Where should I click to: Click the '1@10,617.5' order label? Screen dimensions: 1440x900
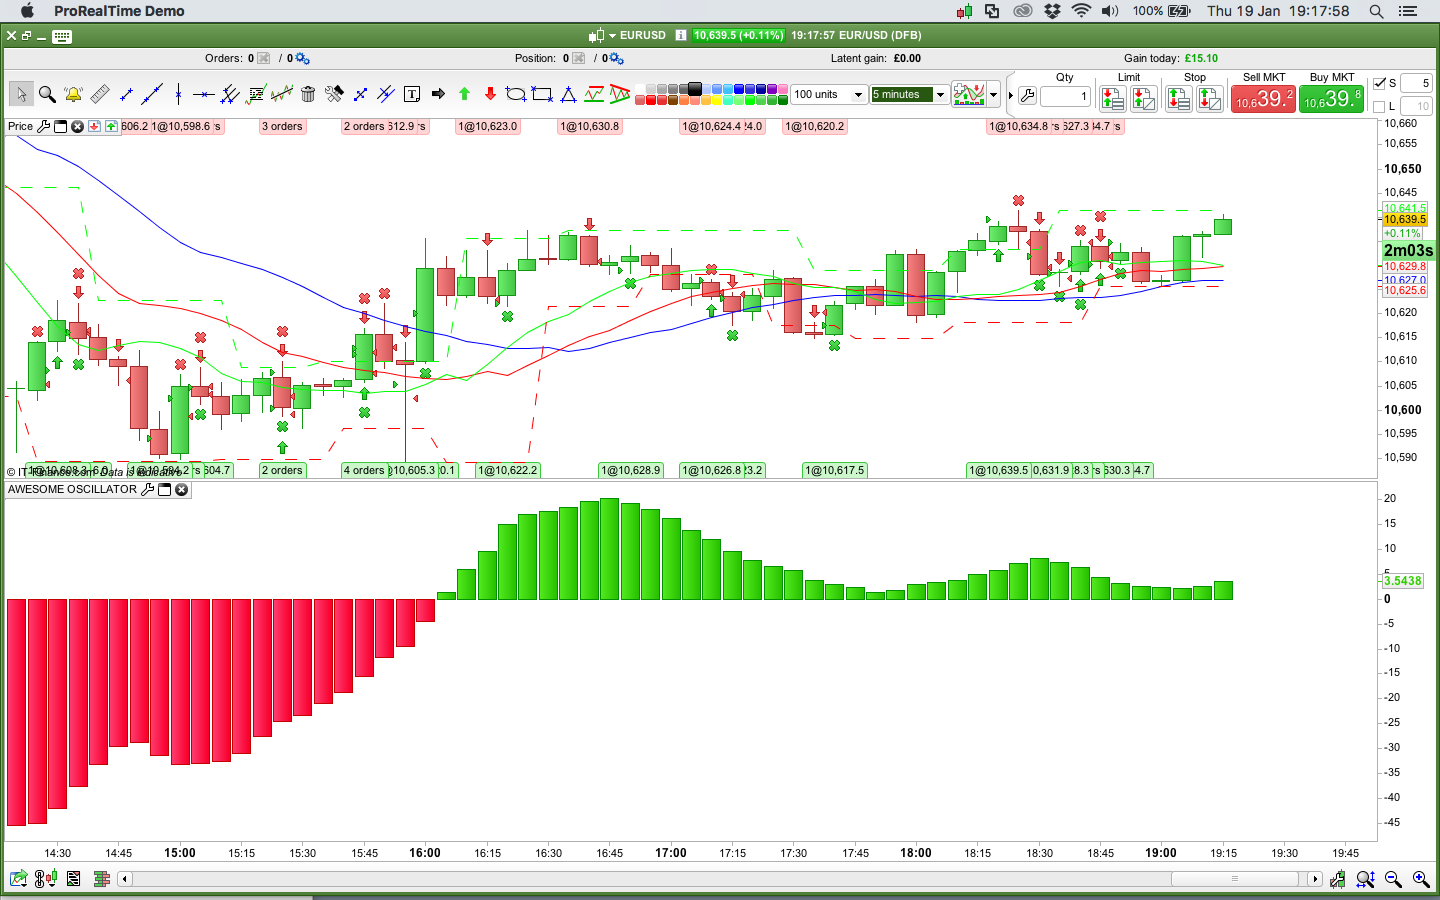click(x=835, y=470)
